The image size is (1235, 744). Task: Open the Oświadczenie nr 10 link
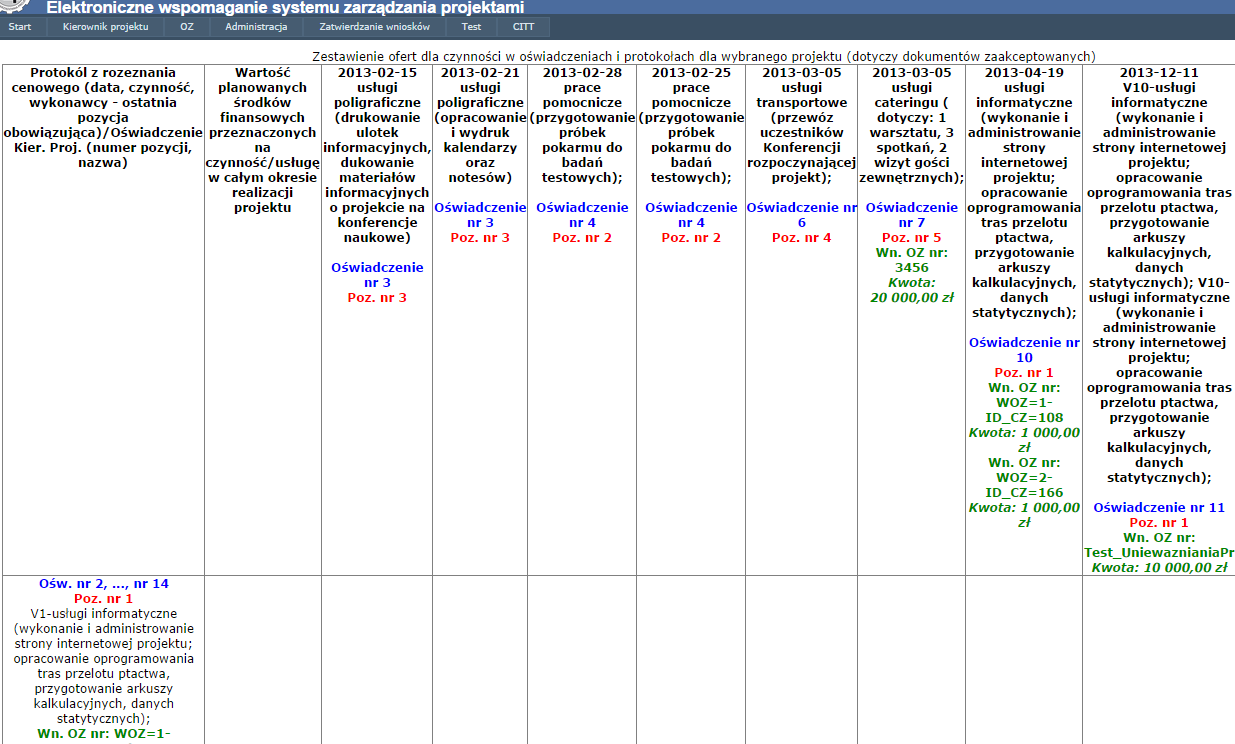[x=1024, y=350]
